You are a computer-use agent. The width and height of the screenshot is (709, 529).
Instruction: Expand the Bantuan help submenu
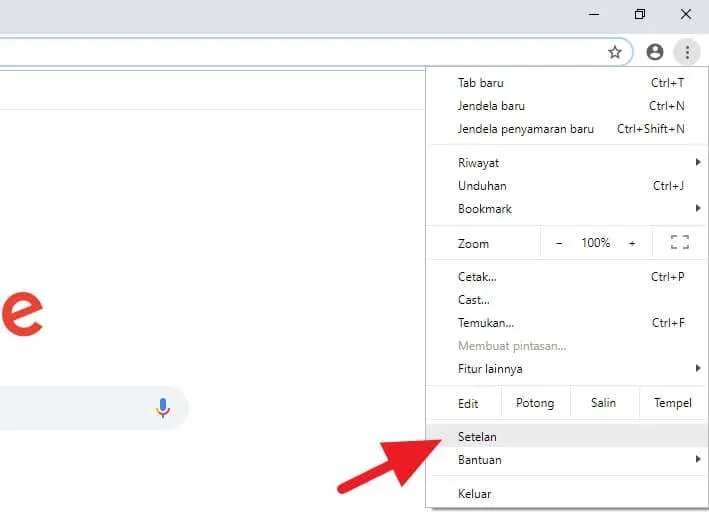(x=567, y=460)
